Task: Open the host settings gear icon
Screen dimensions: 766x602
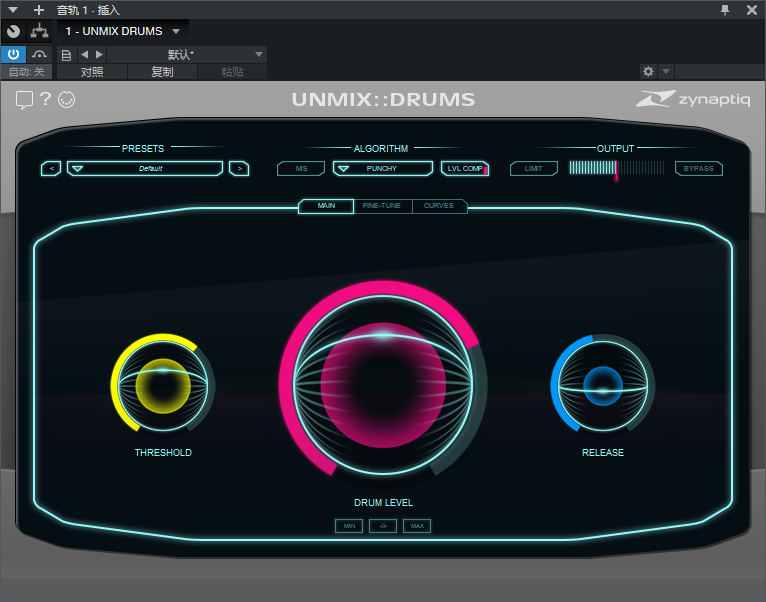Action: (648, 72)
